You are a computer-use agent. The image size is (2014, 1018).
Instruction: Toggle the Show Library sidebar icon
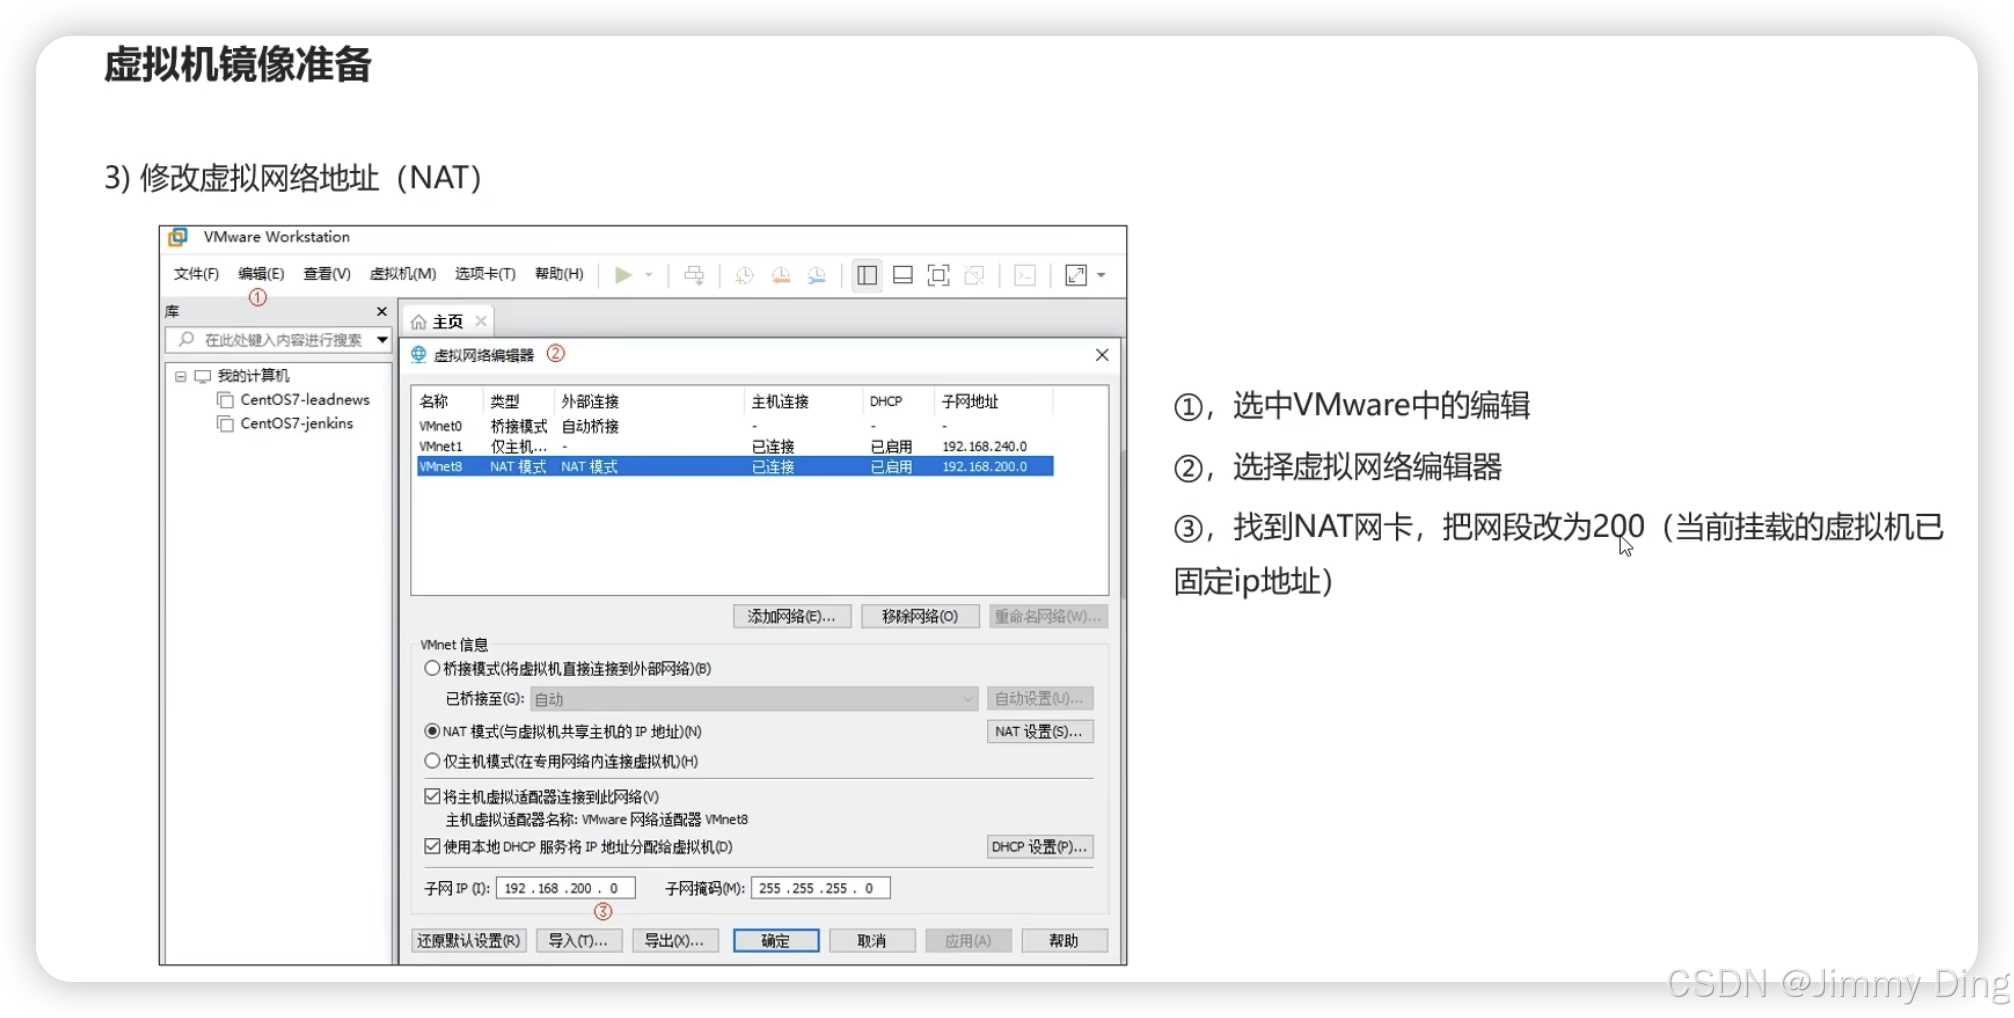click(867, 275)
